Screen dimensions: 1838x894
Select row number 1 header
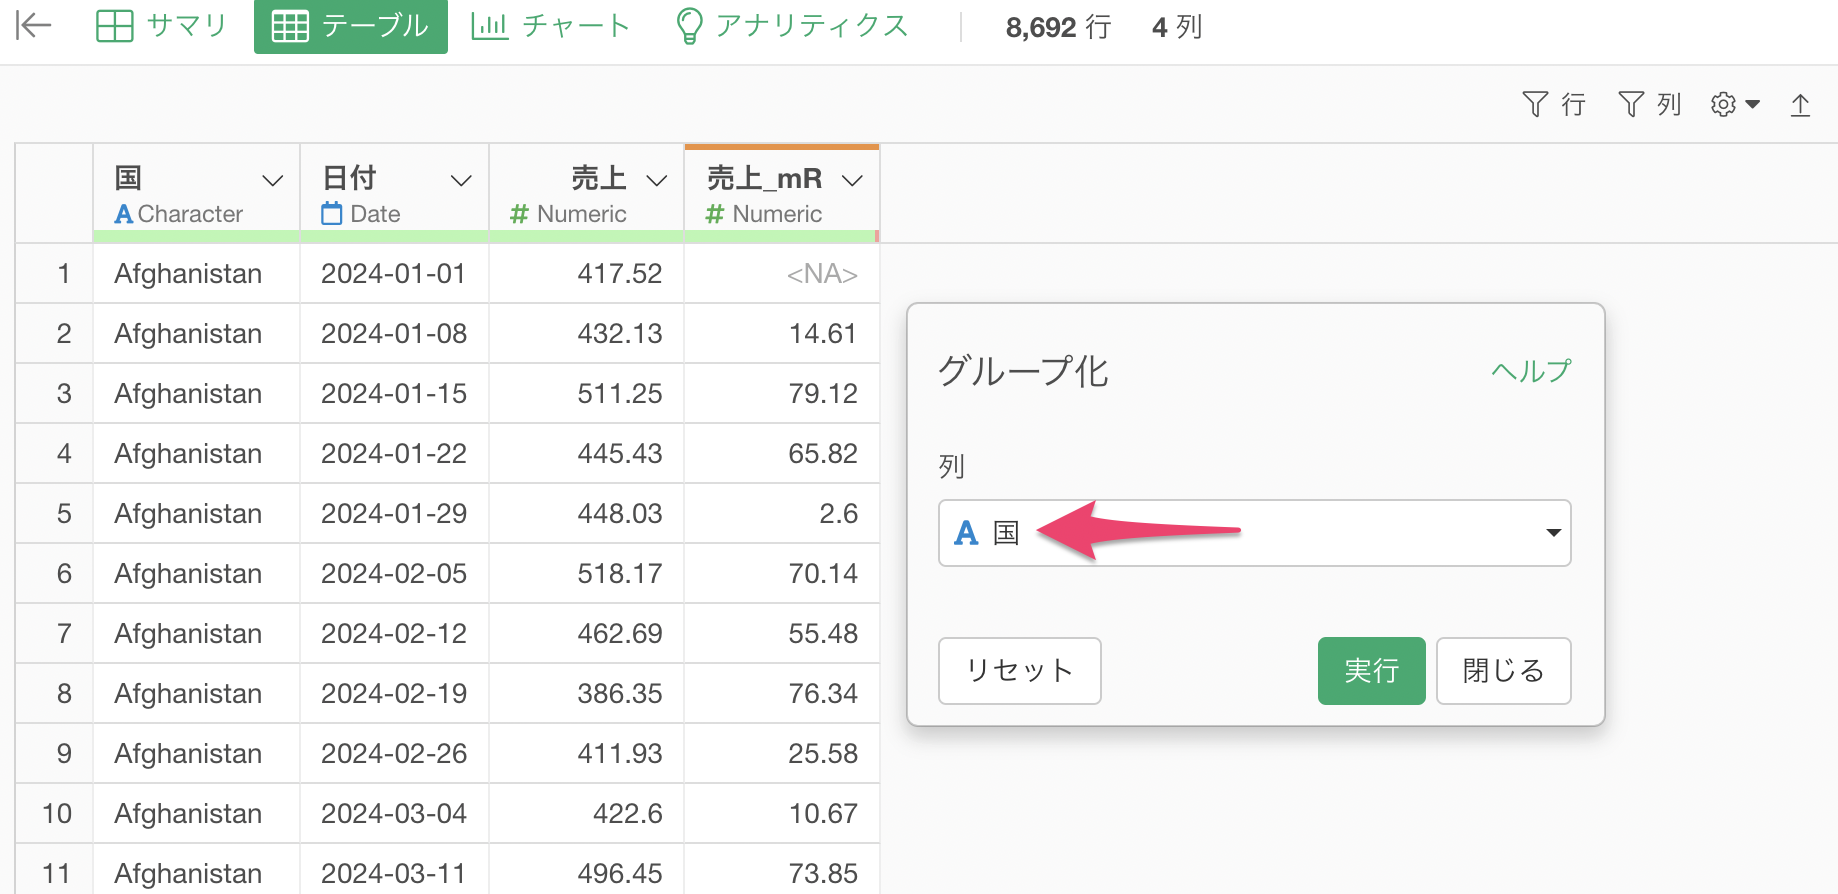(55, 273)
